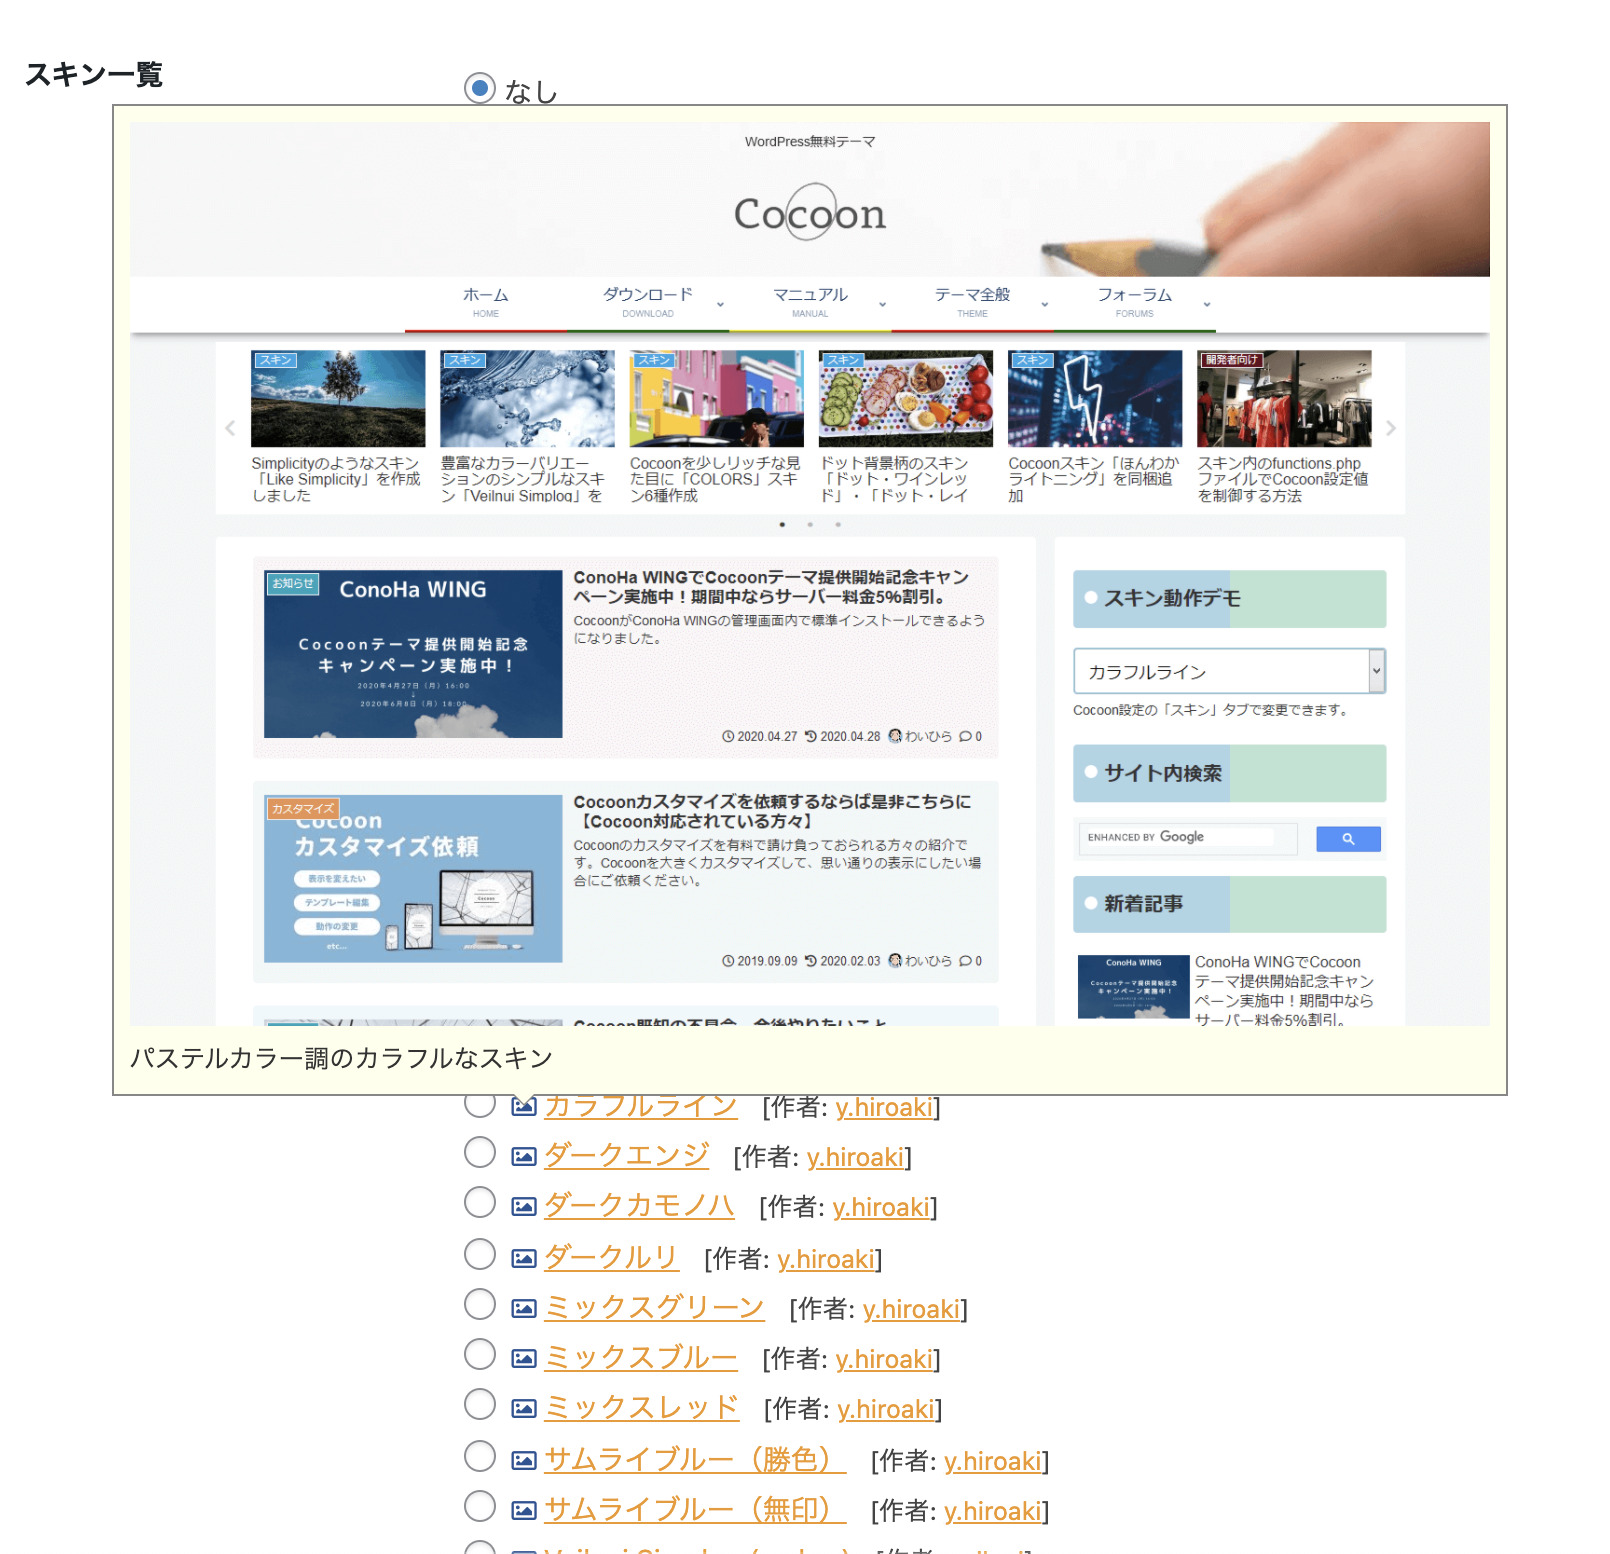Click preview image icon beside ダークルリ
Screen dimensions: 1610x1554
524,1259
